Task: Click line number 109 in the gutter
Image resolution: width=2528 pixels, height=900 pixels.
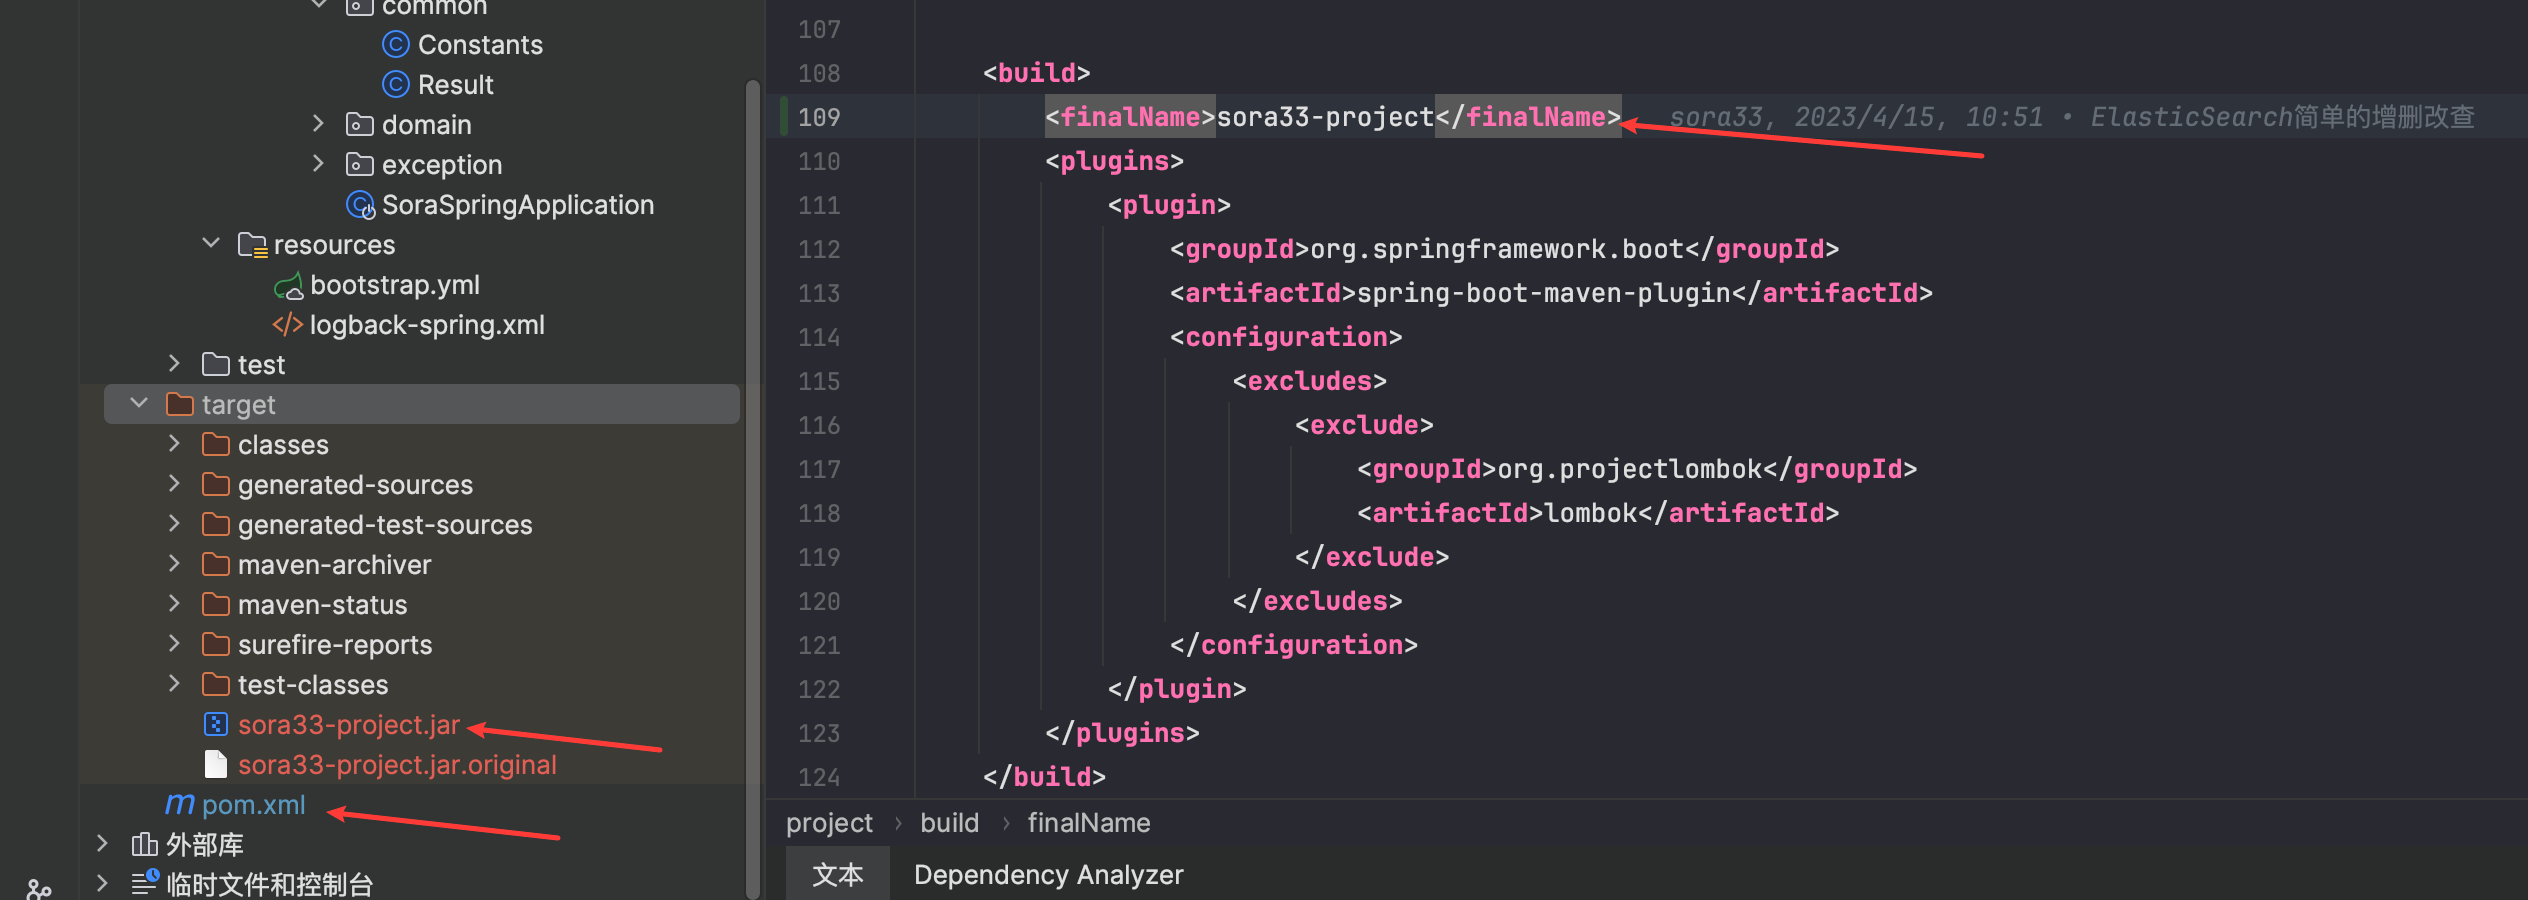Action: pos(819,117)
